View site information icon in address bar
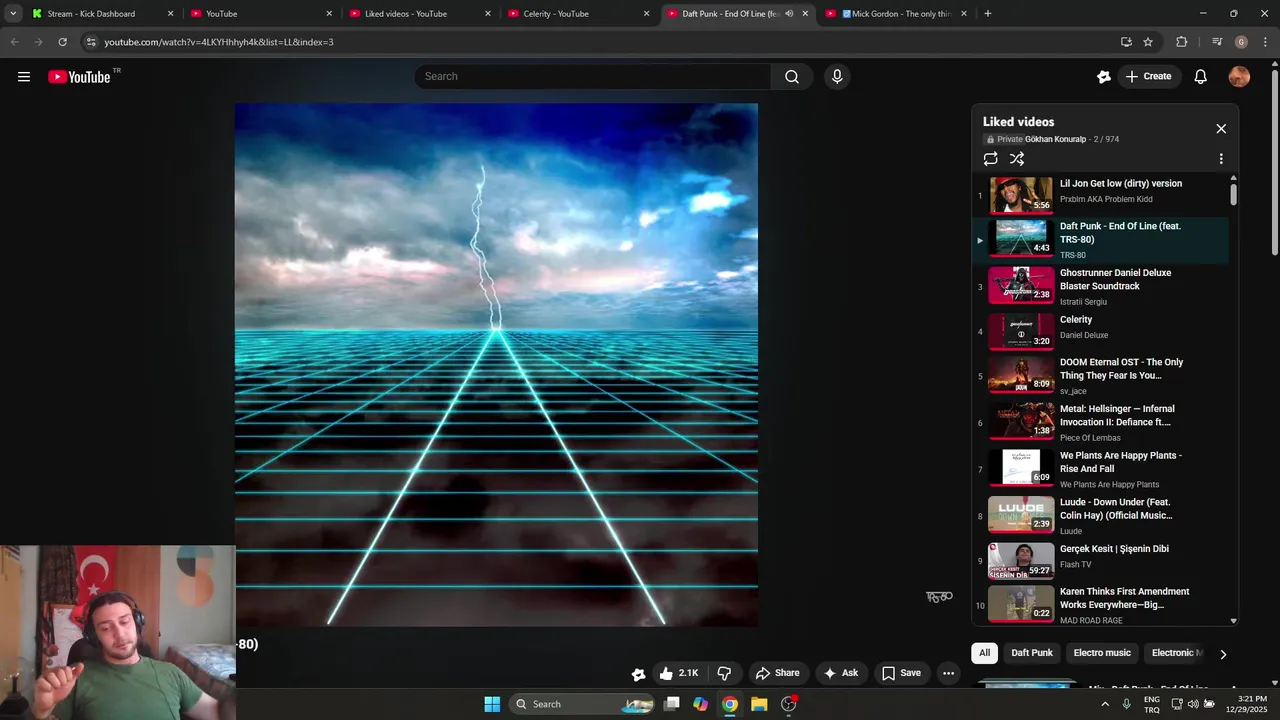 pyautogui.click(x=91, y=42)
